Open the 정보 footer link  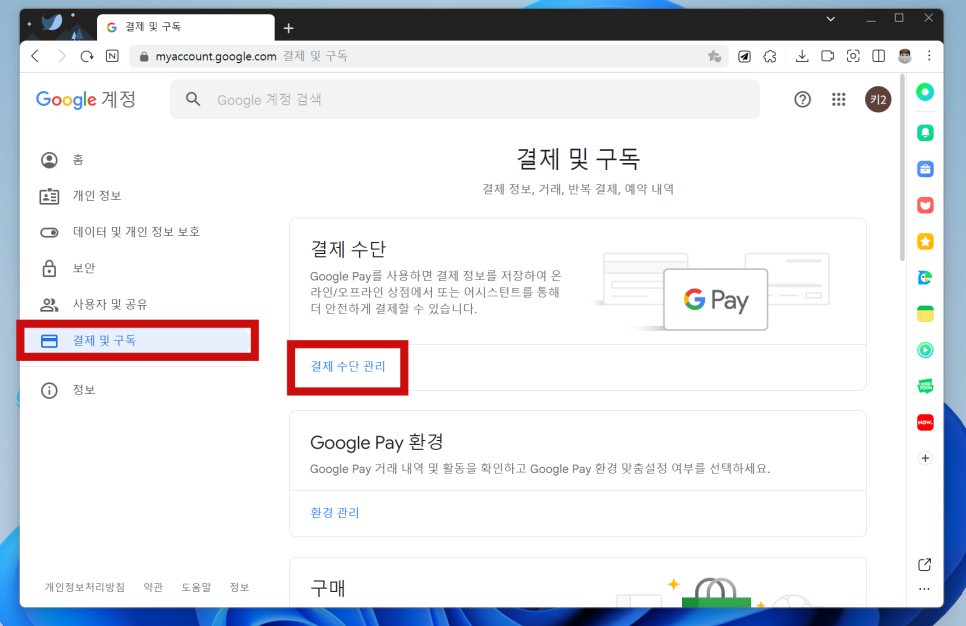239,587
